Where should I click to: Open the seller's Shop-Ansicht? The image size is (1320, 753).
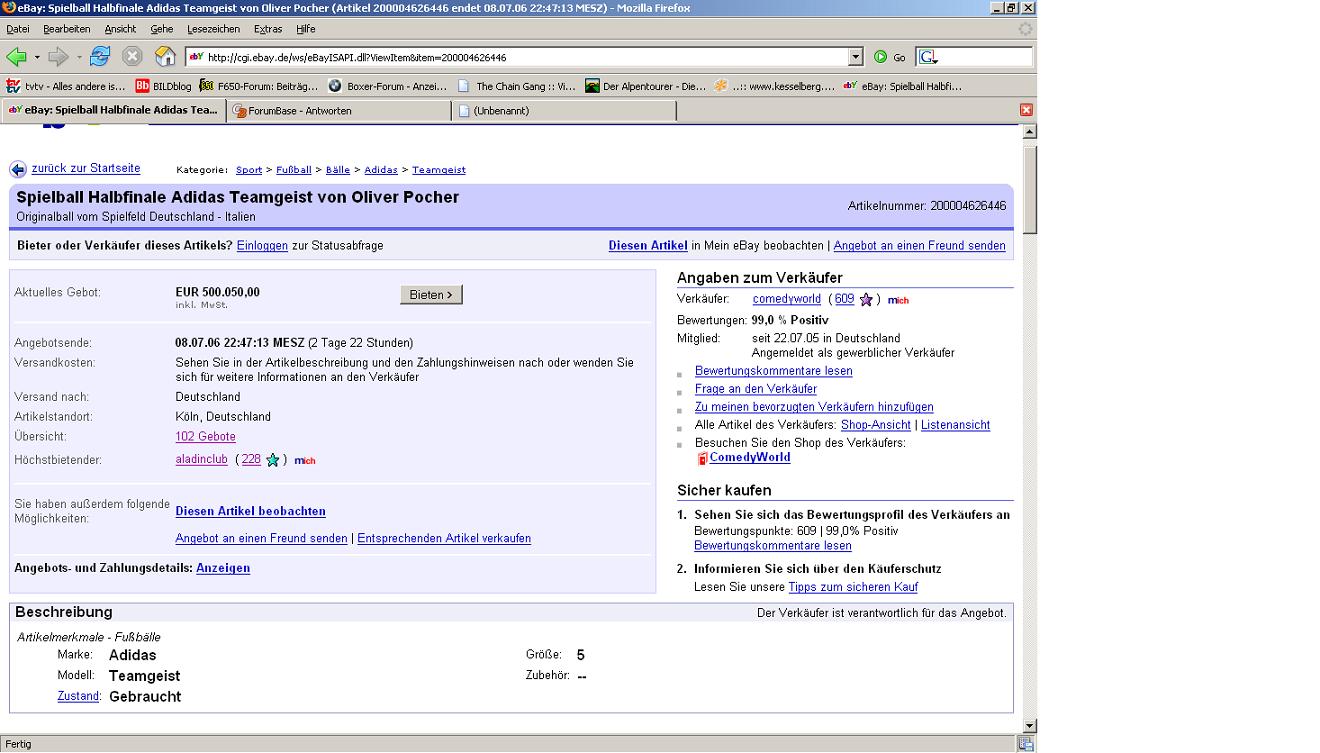click(x=876, y=425)
